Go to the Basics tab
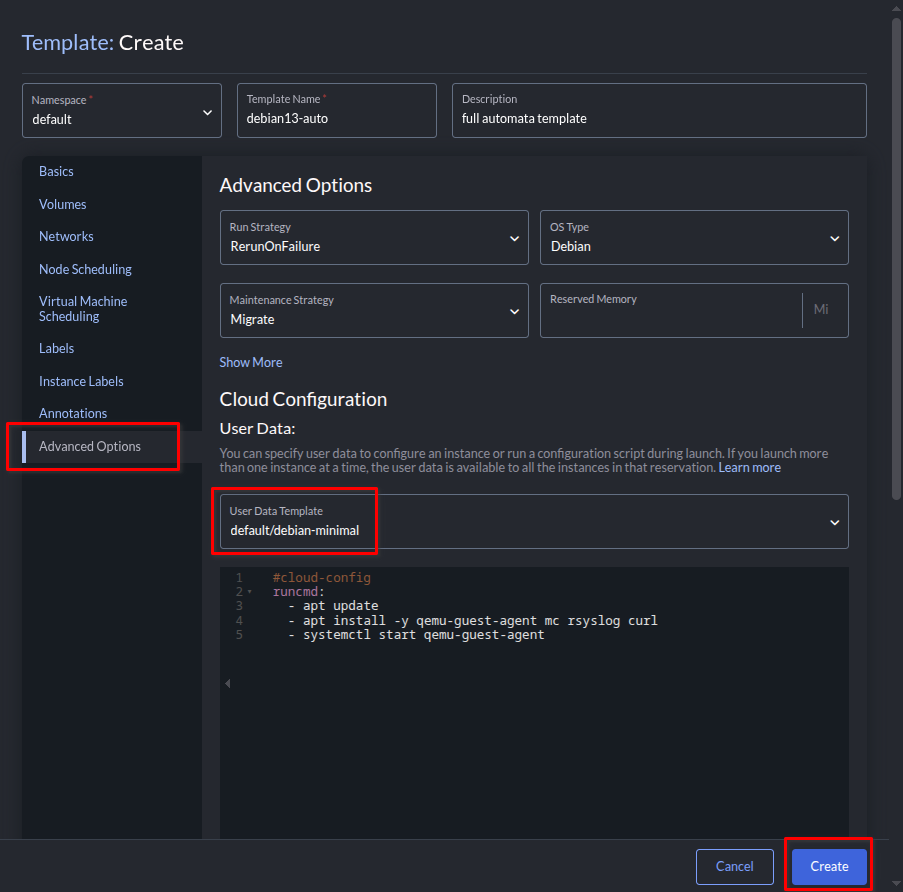Image resolution: width=903 pixels, height=892 pixels. [57, 171]
